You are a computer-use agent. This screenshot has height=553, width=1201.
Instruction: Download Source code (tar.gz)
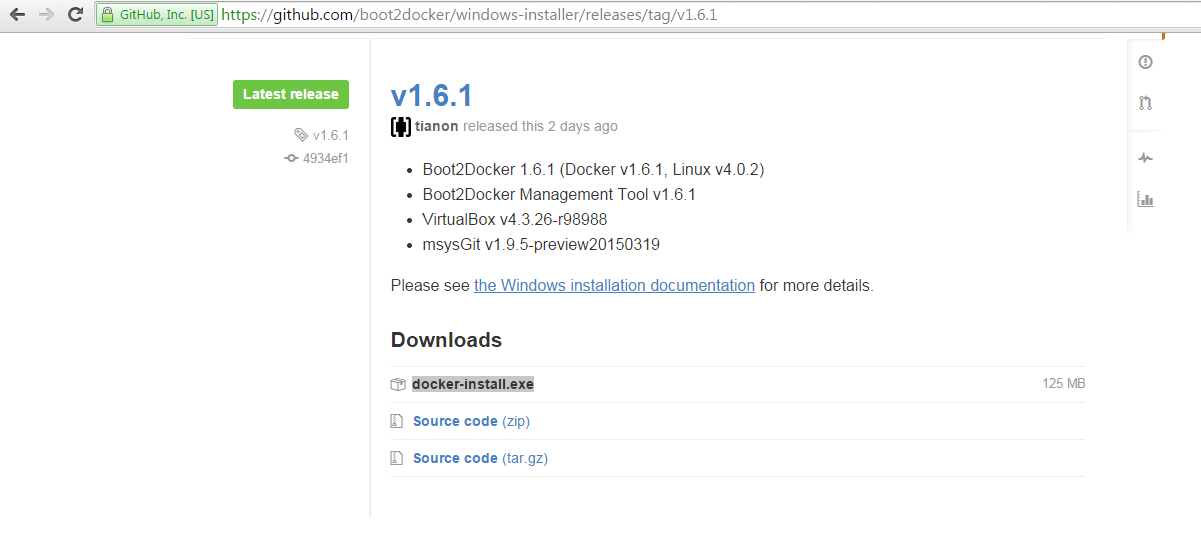480,458
